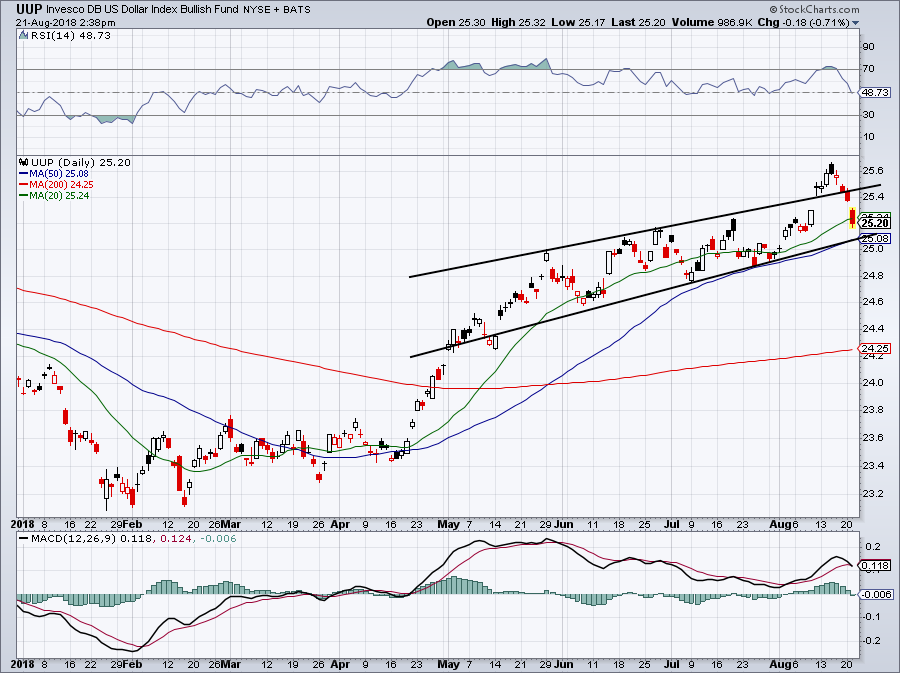The image size is (900, 673).
Task: Select the green MA(20) legend line marker
Action: [x=24, y=196]
